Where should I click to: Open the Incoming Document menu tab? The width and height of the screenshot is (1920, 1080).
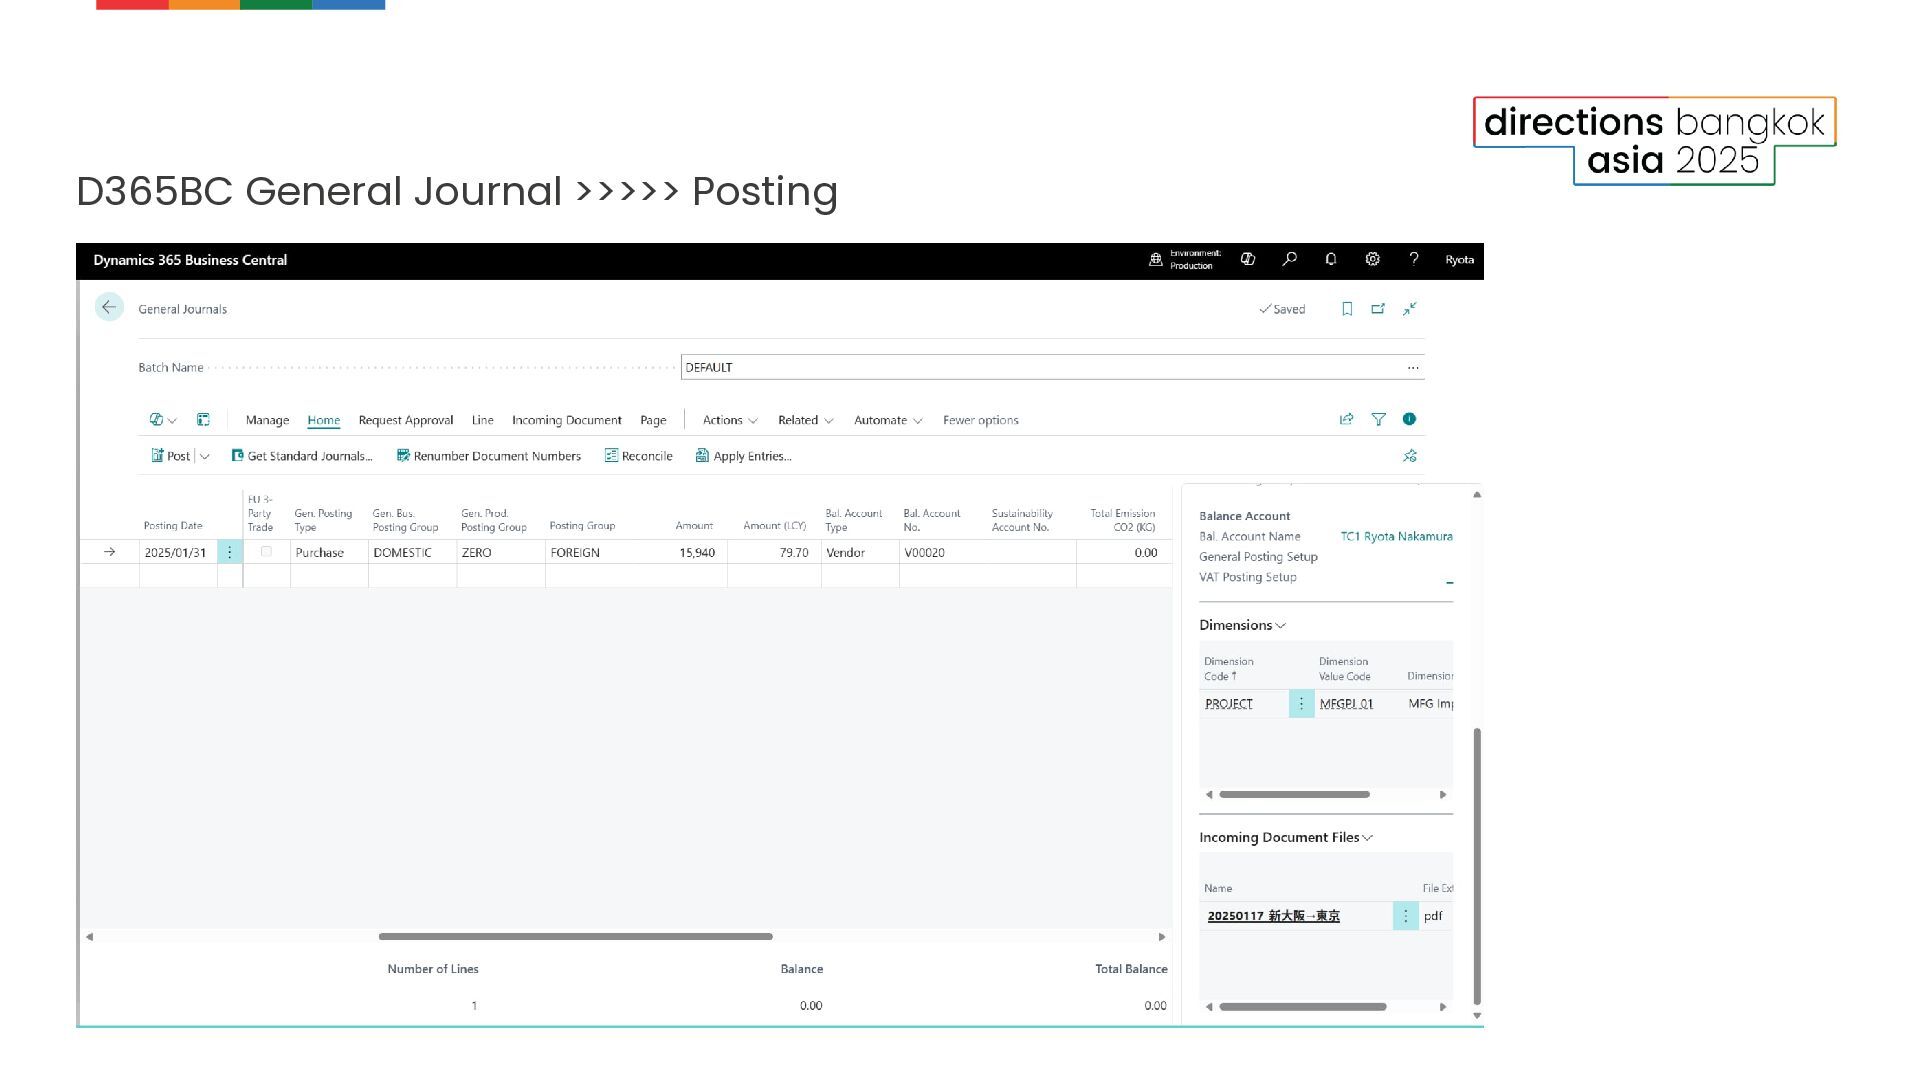566,420
